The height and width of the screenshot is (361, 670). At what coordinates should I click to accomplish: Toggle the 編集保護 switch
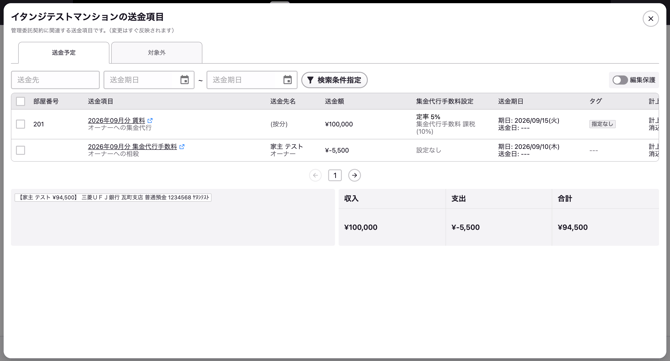(x=620, y=80)
